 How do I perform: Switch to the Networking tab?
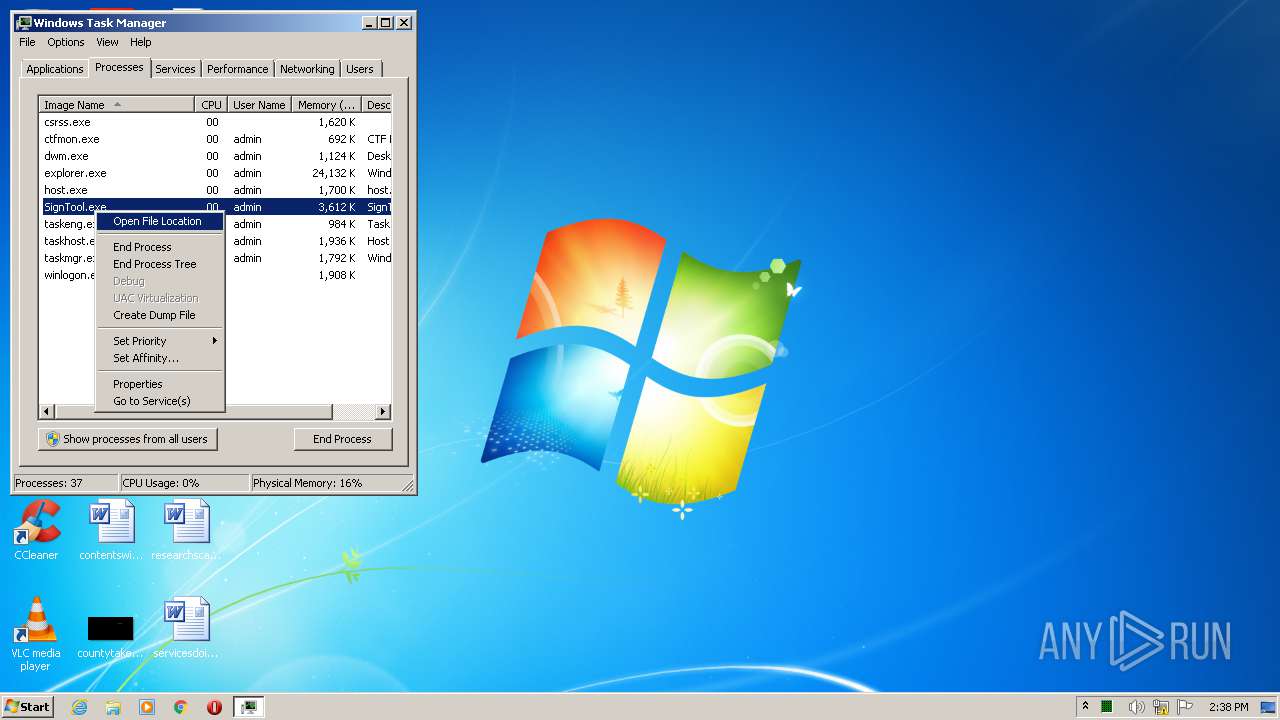(x=307, y=69)
